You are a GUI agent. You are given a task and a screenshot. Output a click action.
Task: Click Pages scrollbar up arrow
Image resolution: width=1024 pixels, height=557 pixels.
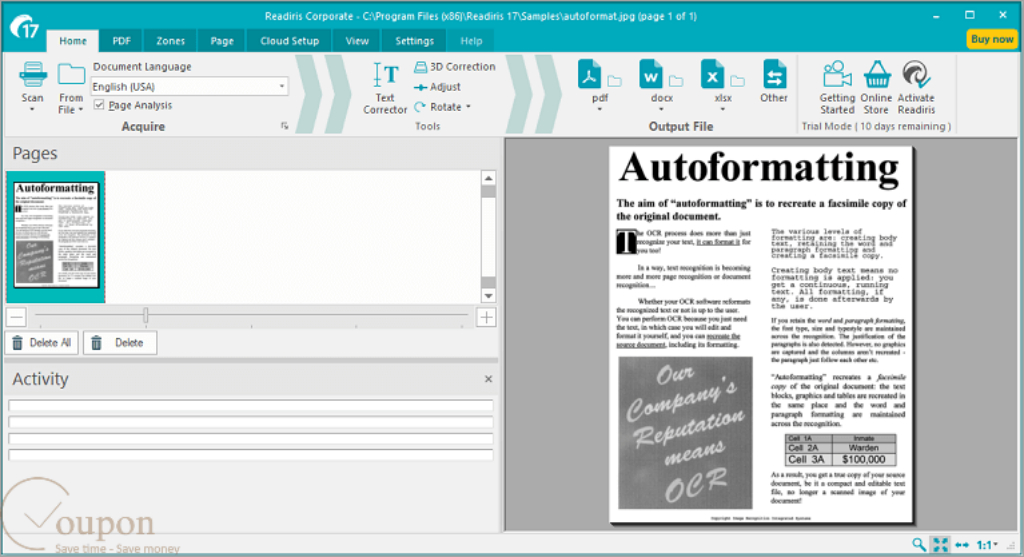488,178
